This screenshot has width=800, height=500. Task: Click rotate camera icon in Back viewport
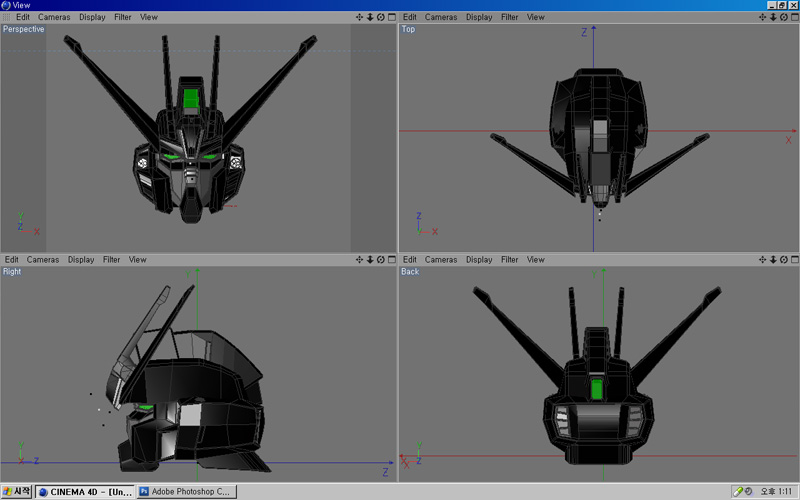[784, 260]
